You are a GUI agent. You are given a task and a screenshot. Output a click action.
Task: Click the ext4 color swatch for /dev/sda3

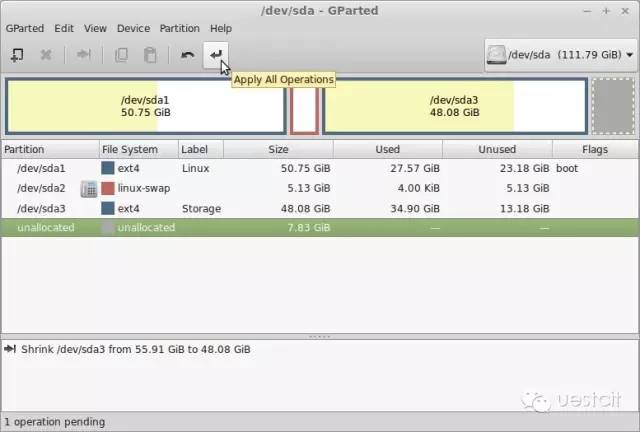pos(108,208)
